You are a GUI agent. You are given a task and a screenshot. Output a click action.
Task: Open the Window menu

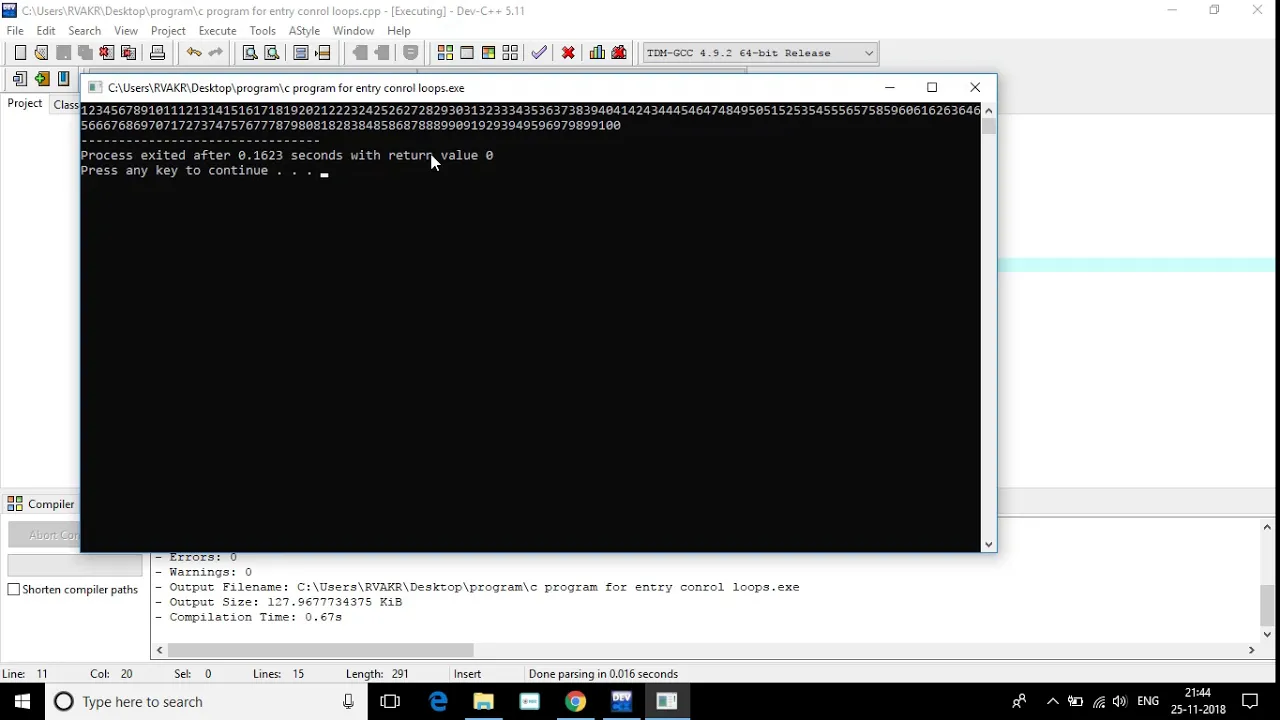353,31
